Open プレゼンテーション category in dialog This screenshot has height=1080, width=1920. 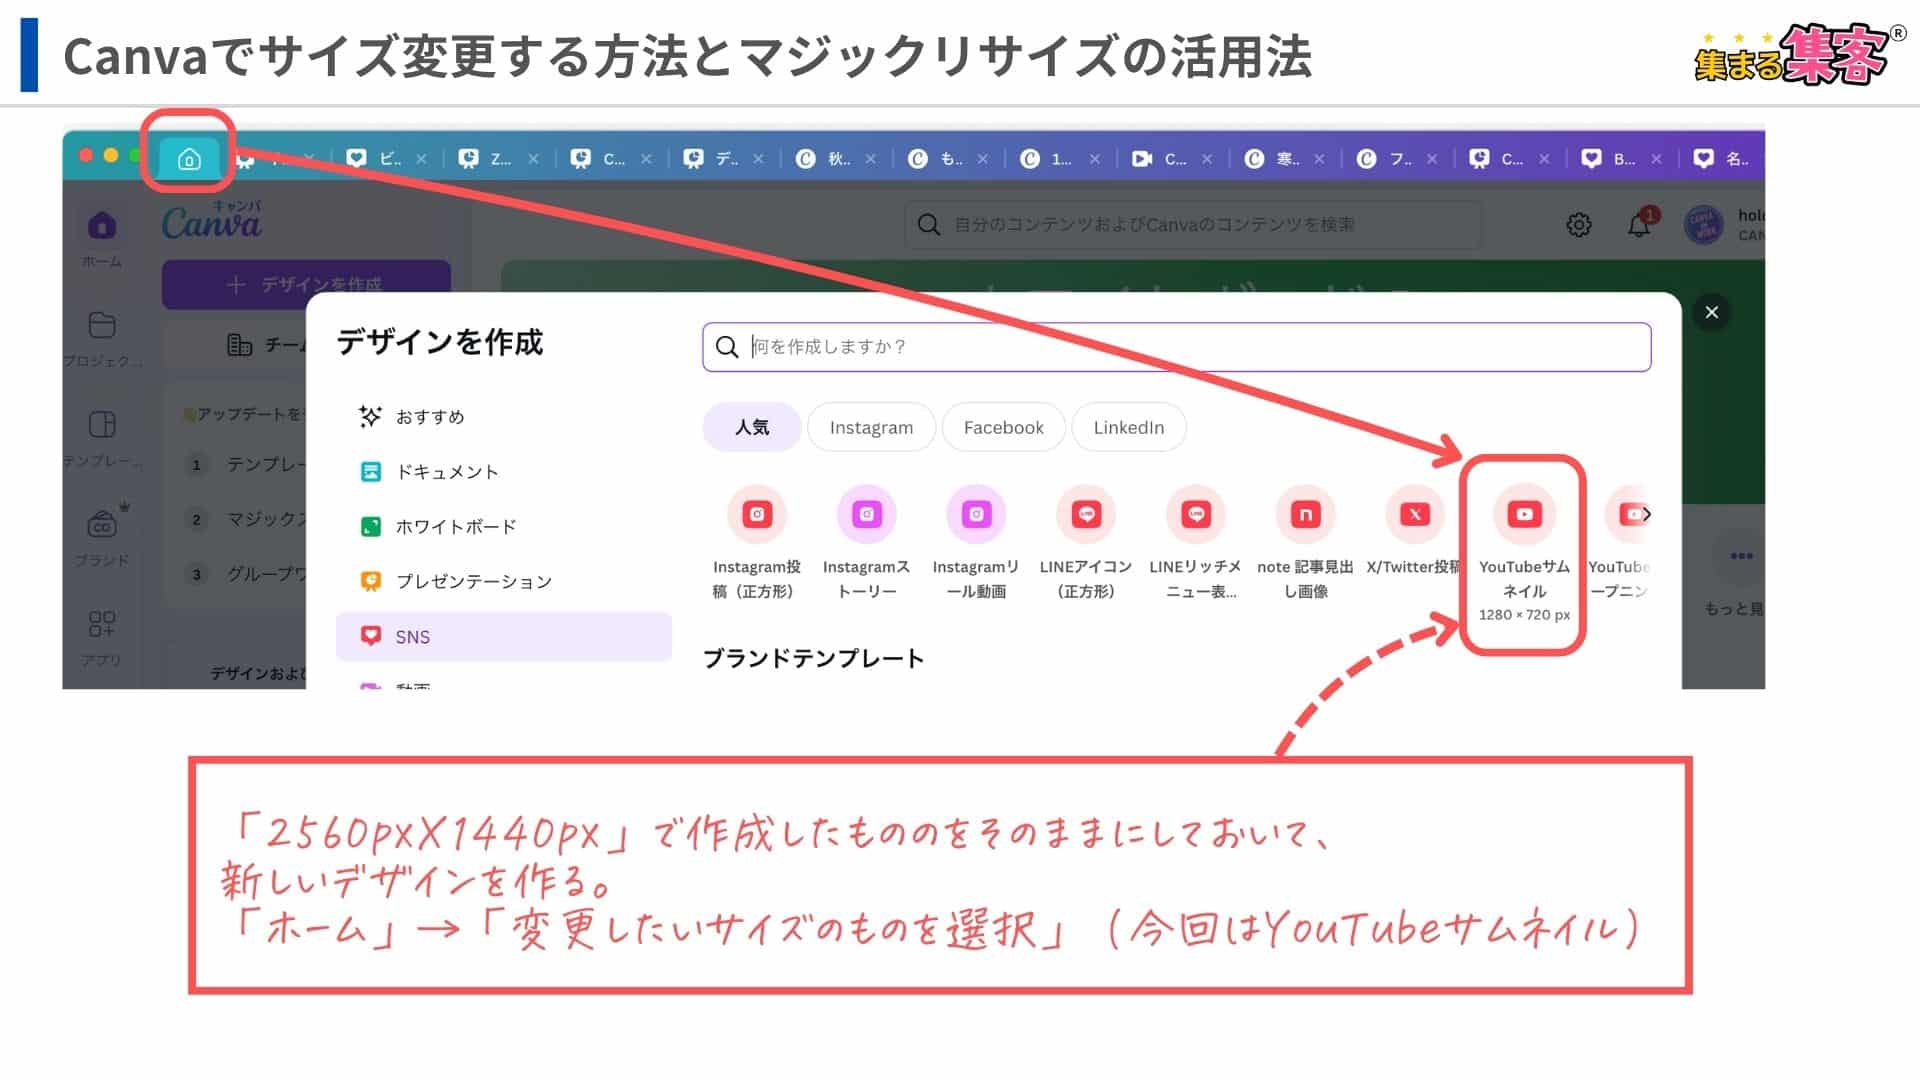pyautogui.click(x=504, y=582)
